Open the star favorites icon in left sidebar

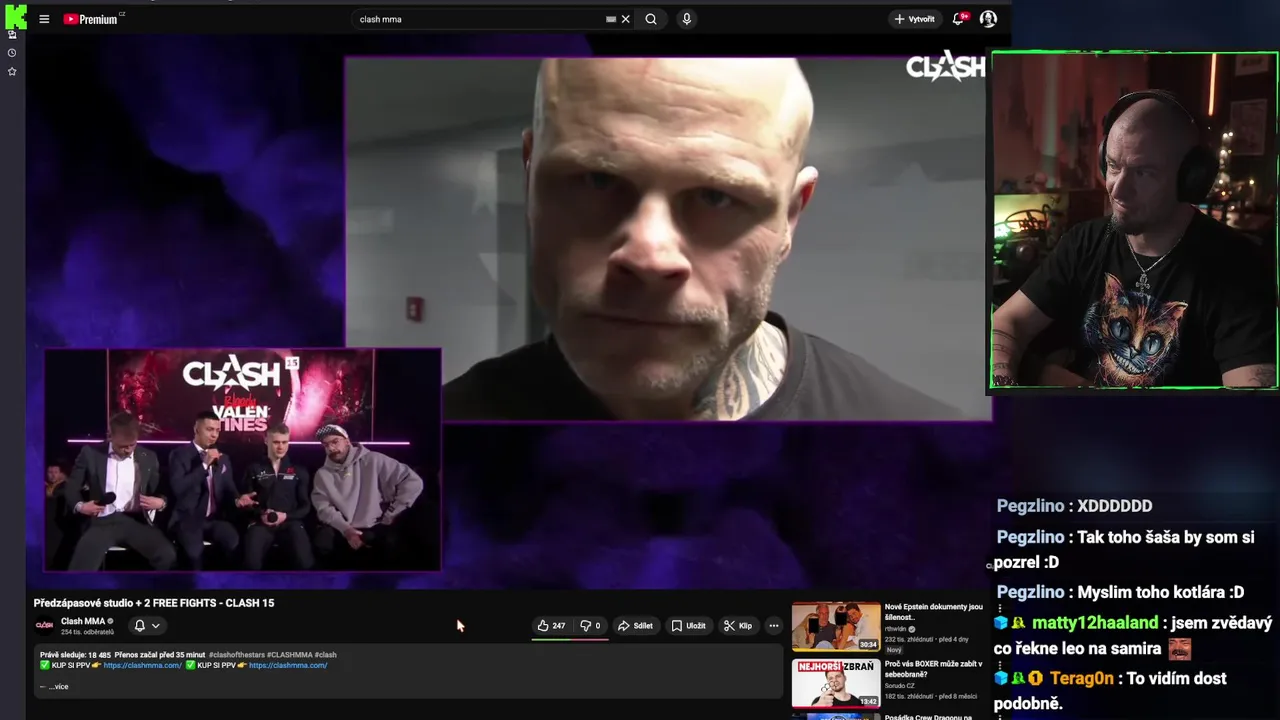point(12,72)
